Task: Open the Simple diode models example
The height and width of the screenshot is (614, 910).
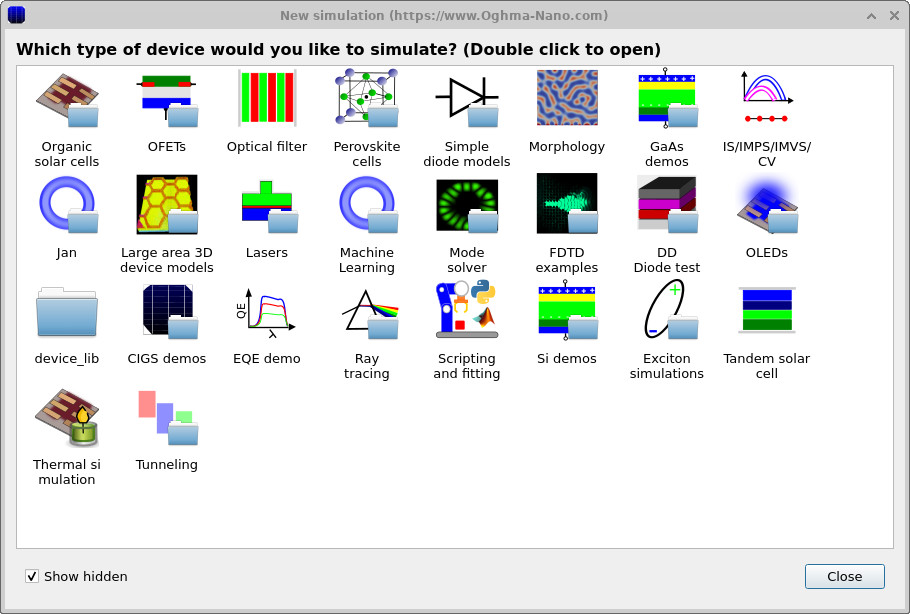Action: click(467, 97)
